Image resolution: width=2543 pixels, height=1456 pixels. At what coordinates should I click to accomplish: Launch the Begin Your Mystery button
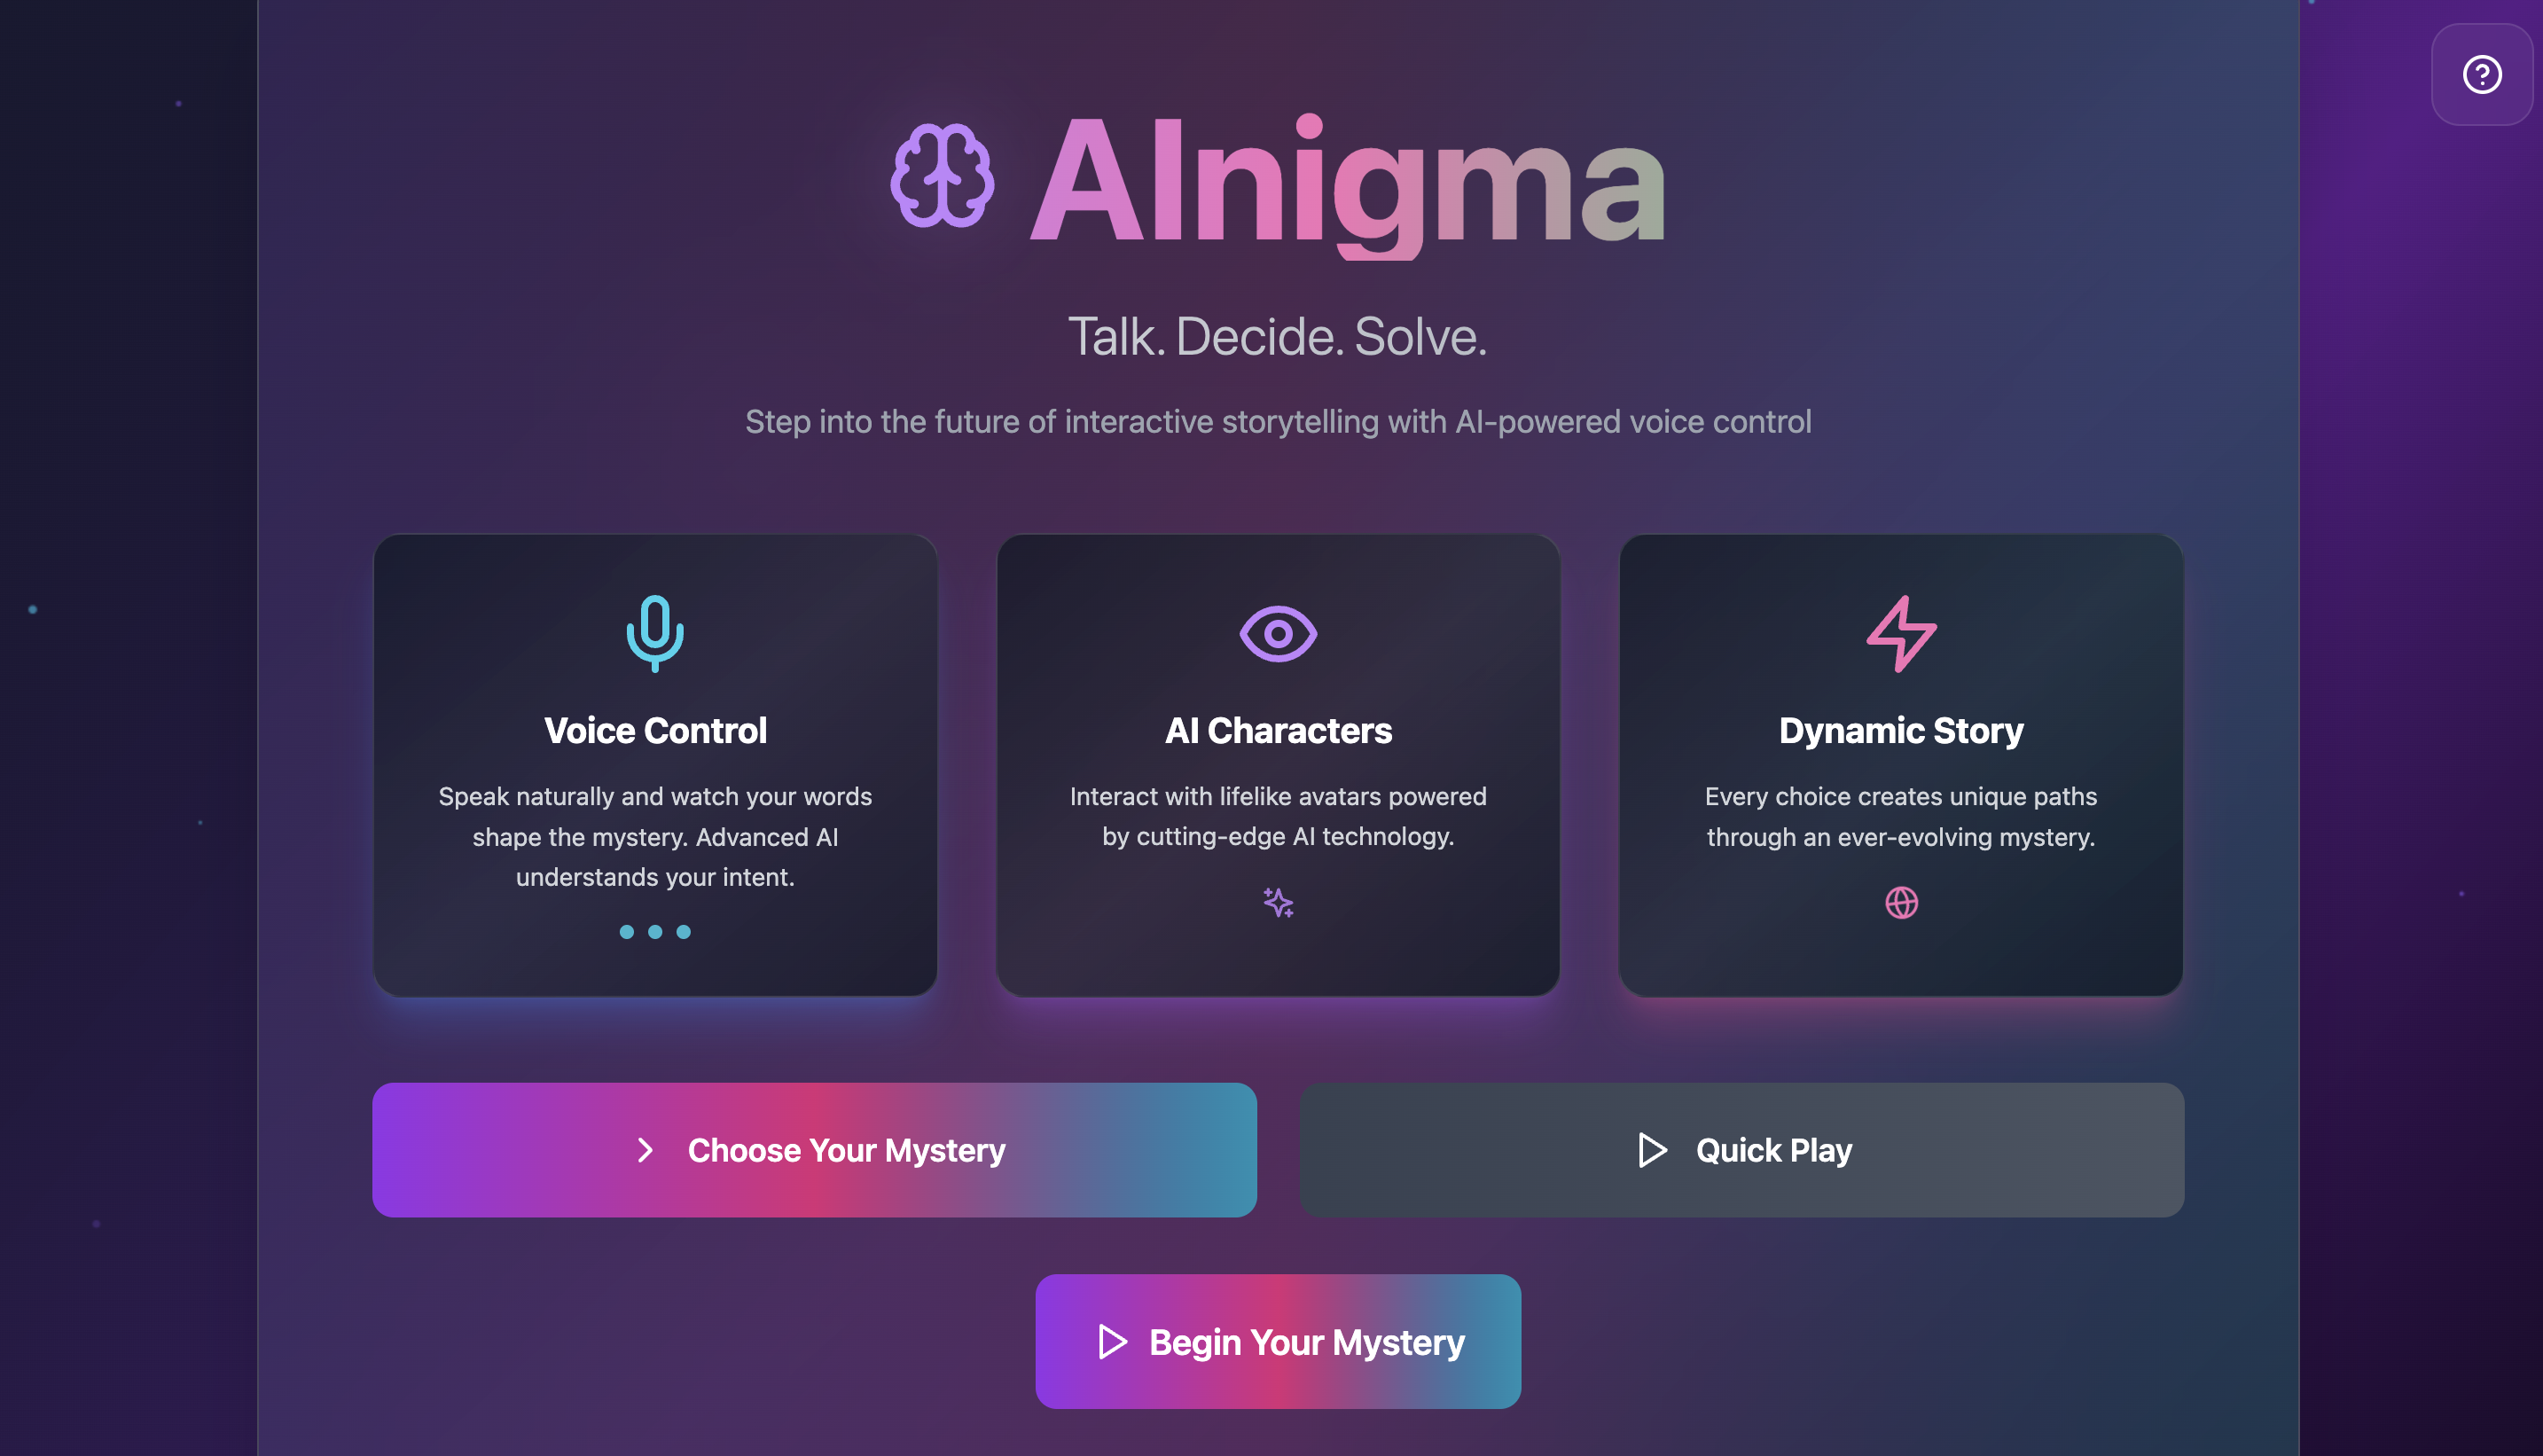[1278, 1342]
